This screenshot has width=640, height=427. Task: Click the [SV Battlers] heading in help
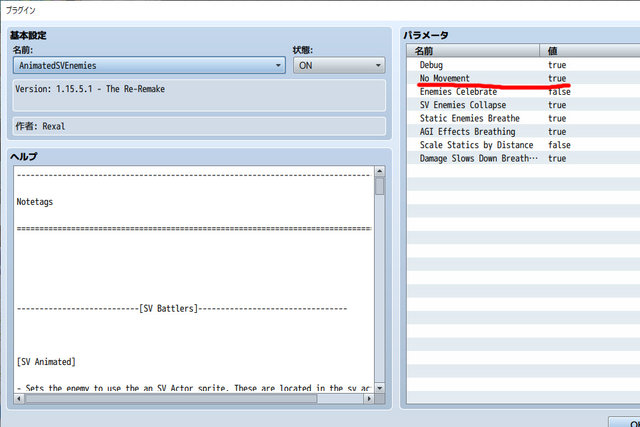(x=168, y=308)
